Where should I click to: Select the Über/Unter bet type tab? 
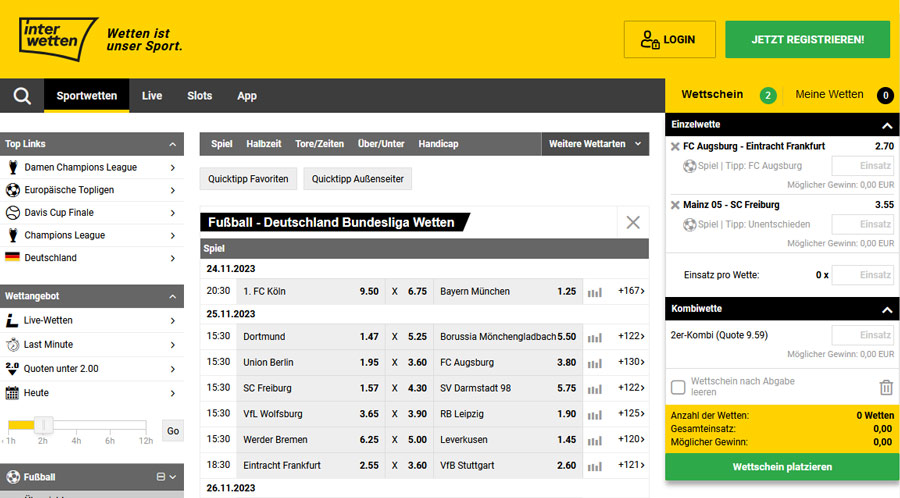tap(381, 144)
